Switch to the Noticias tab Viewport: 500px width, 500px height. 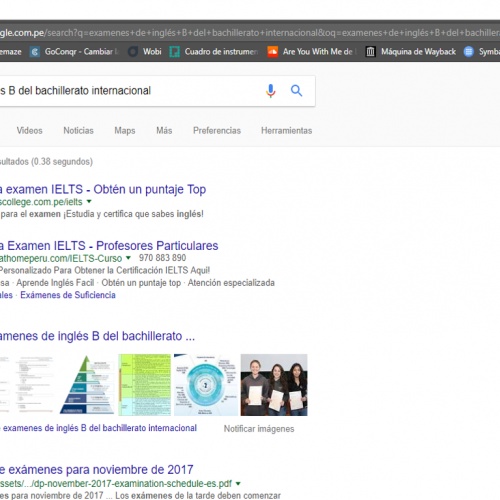coord(78,131)
